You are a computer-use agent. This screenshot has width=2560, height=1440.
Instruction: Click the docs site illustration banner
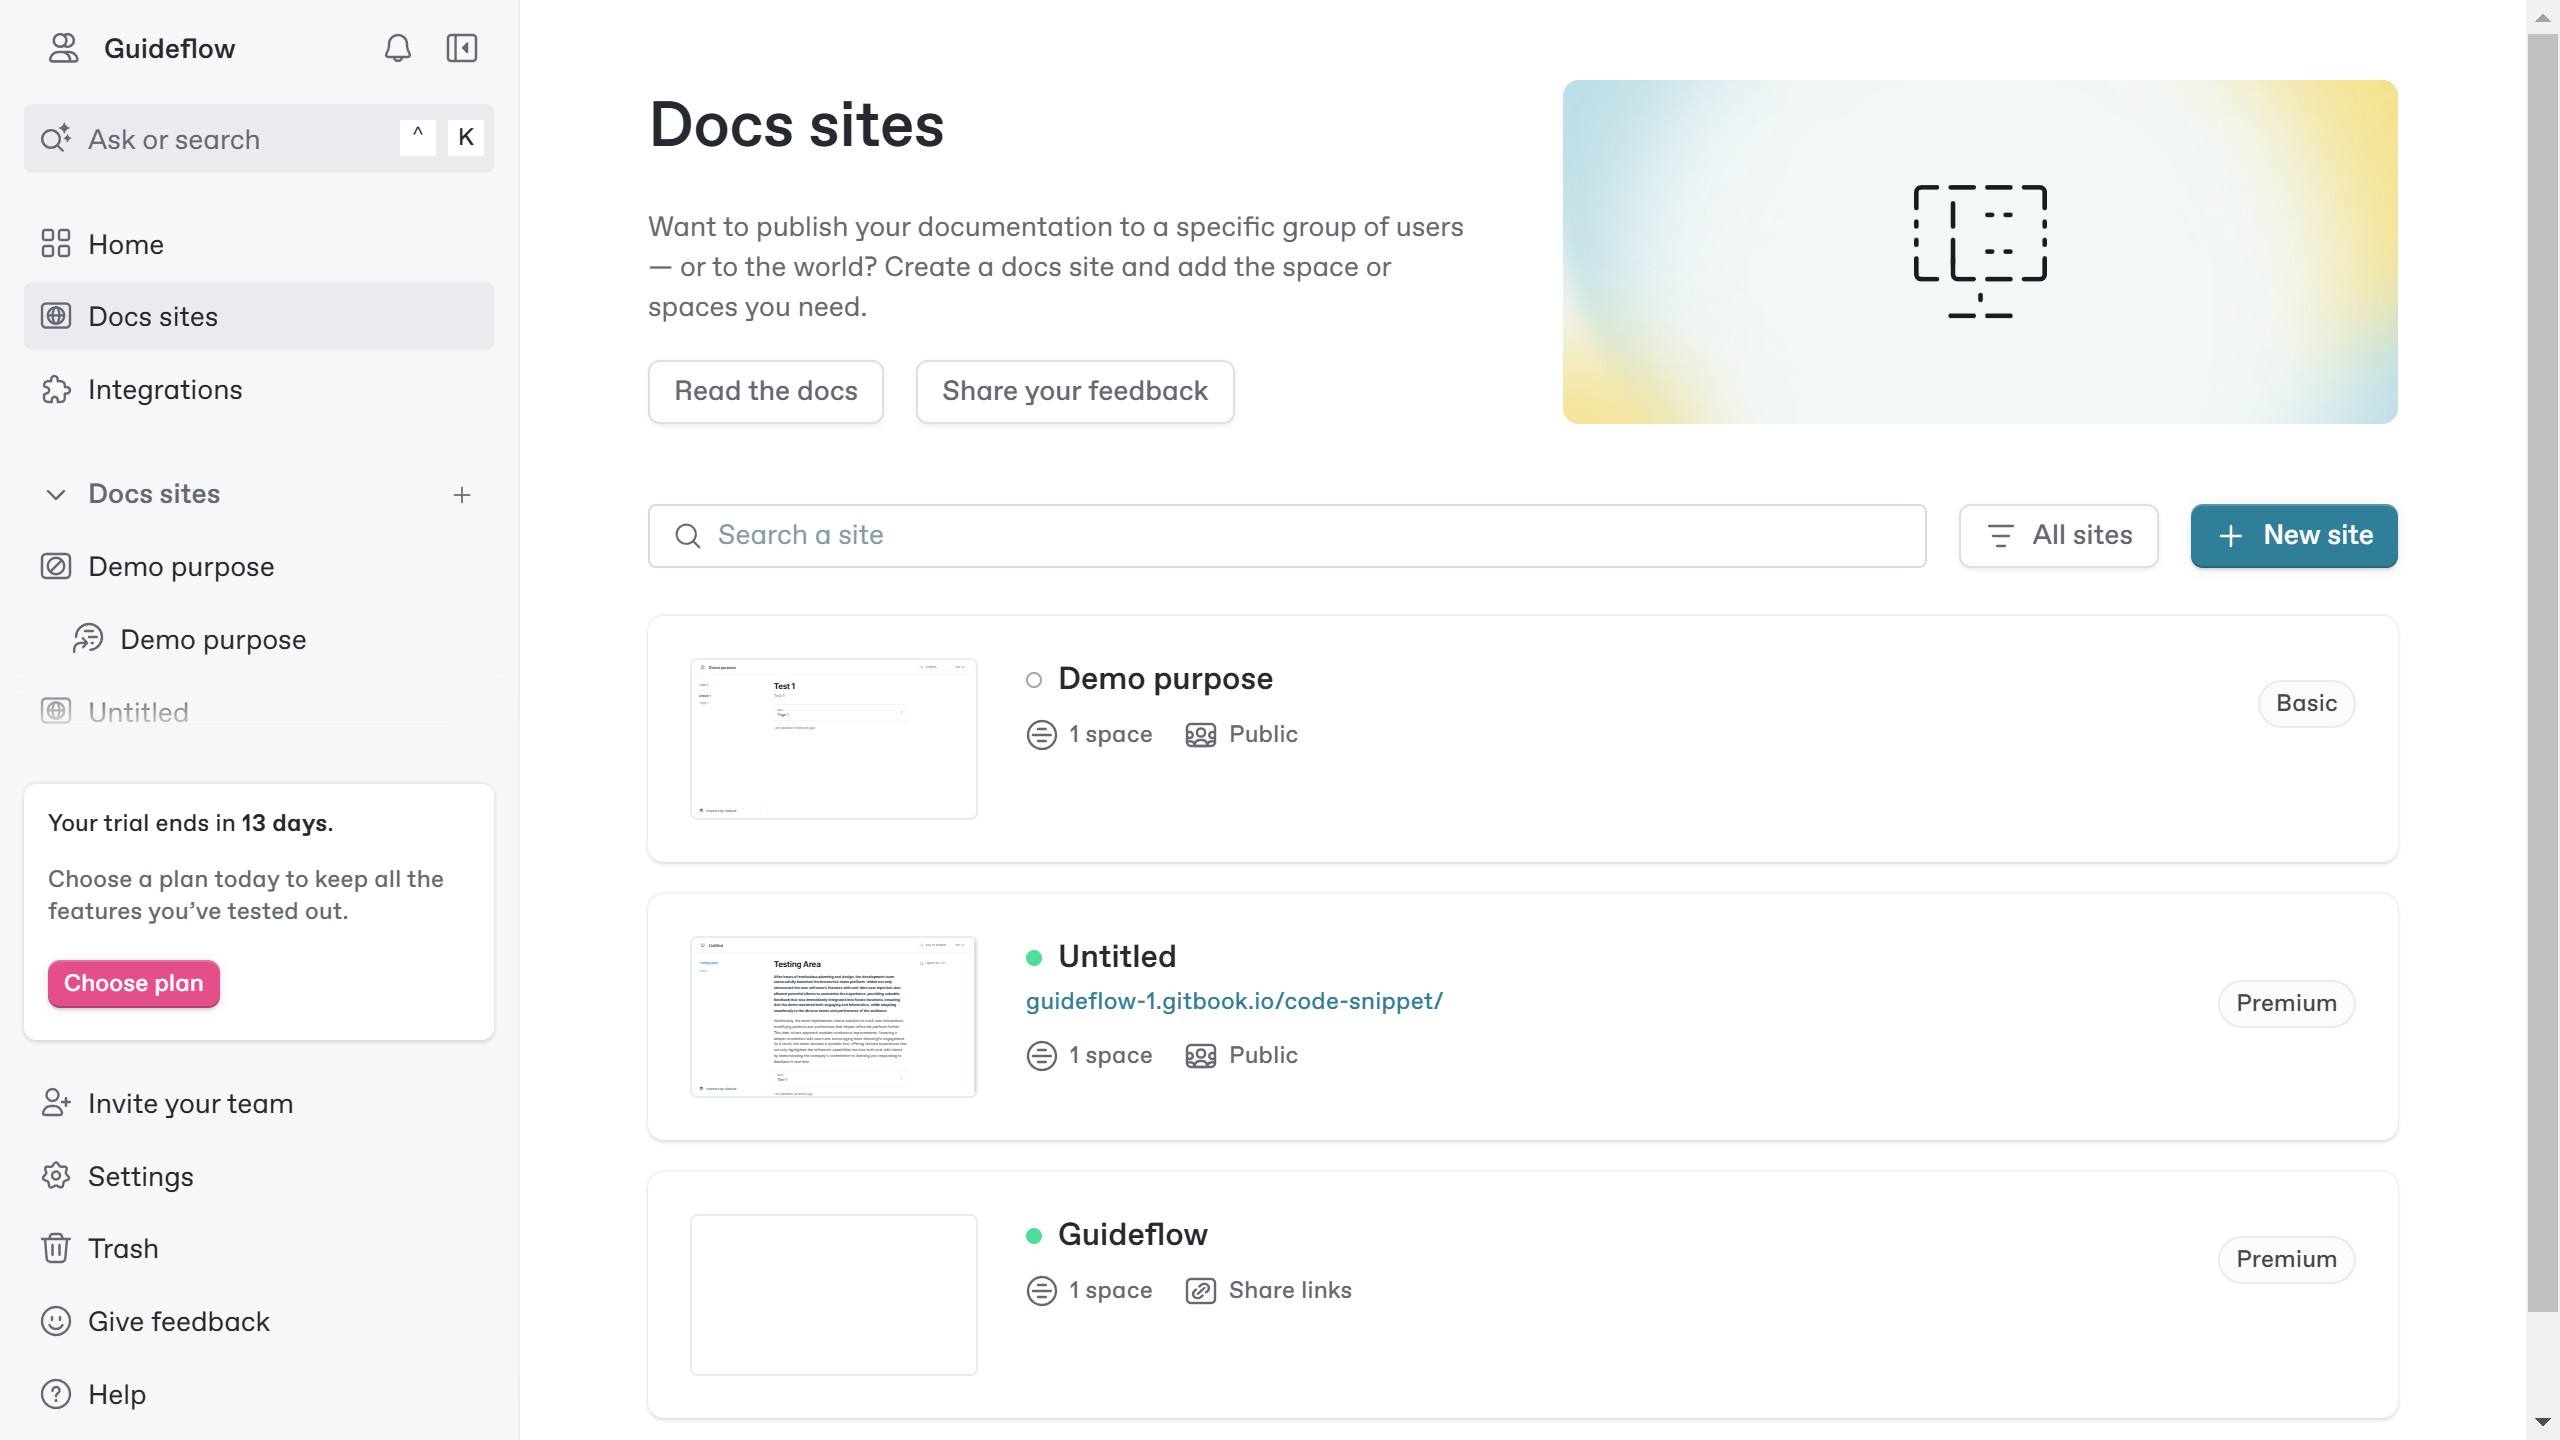tap(1980, 252)
